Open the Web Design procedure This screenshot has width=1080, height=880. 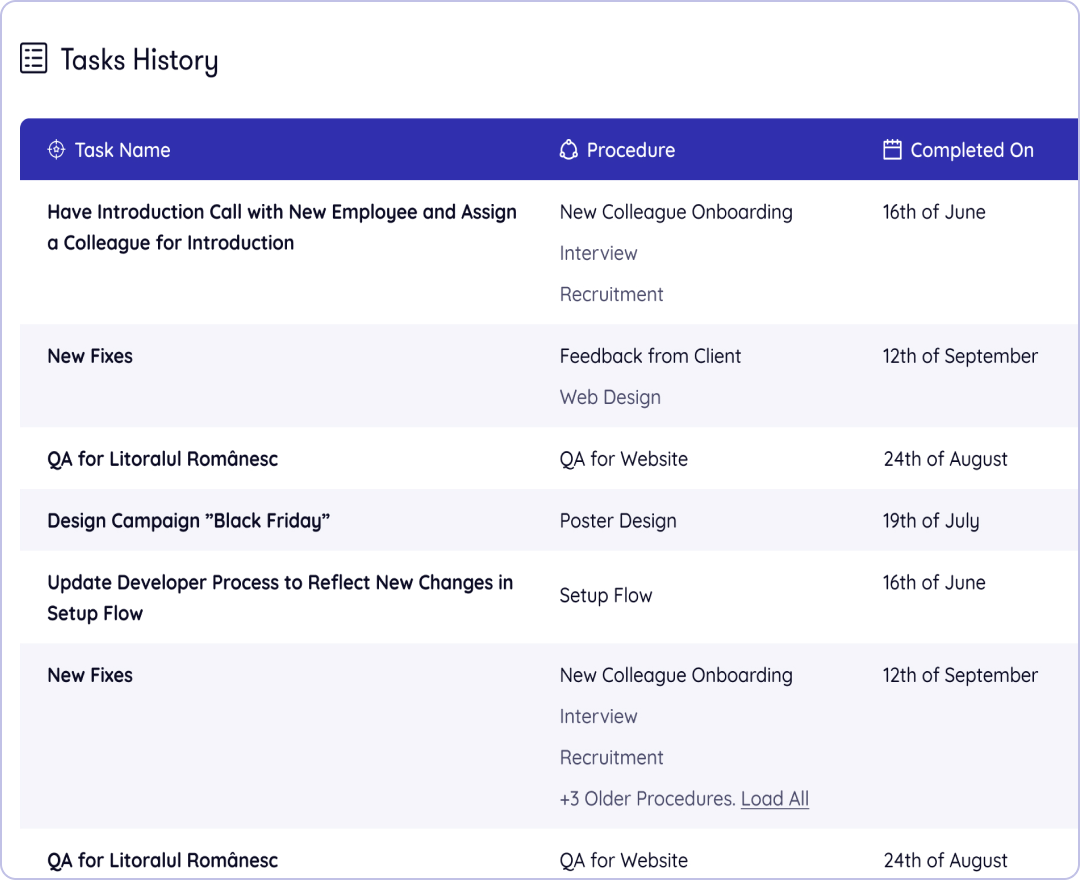tap(610, 397)
